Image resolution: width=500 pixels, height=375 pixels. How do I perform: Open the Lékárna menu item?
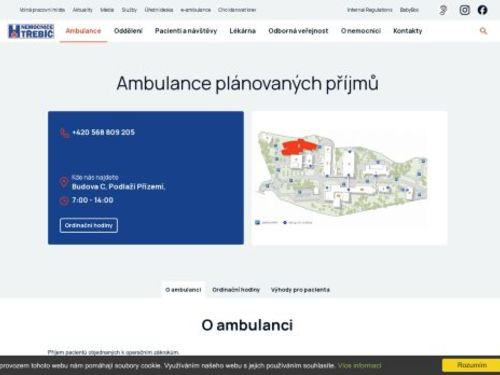[x=242, y=31]
